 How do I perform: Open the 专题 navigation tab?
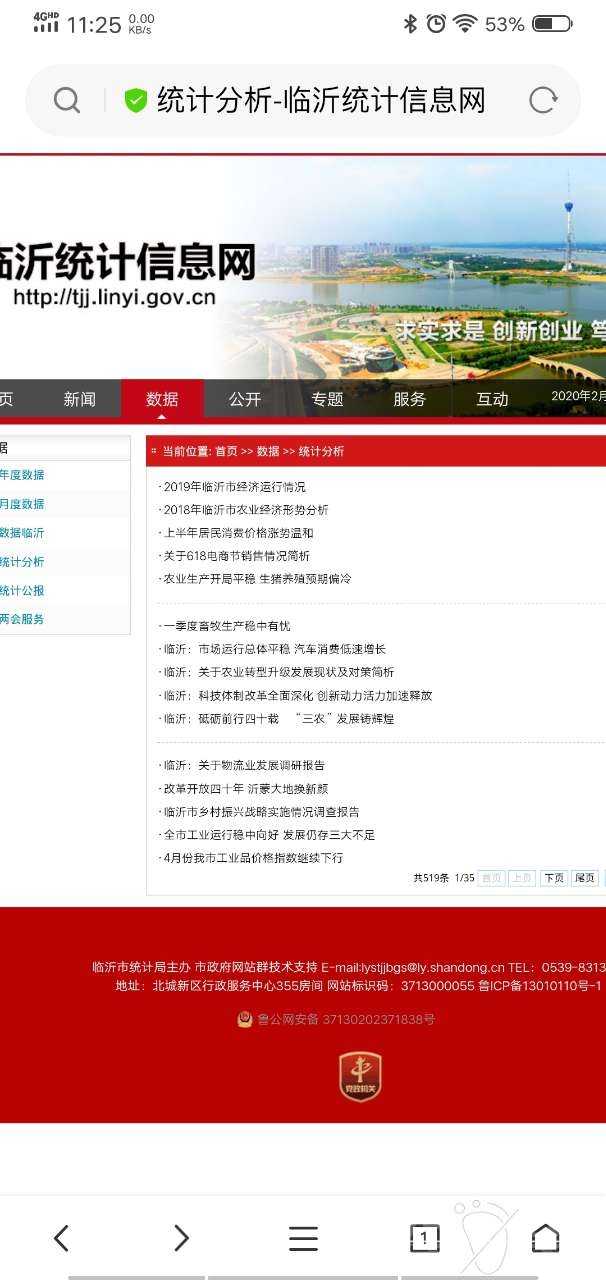tap(327, 399)
